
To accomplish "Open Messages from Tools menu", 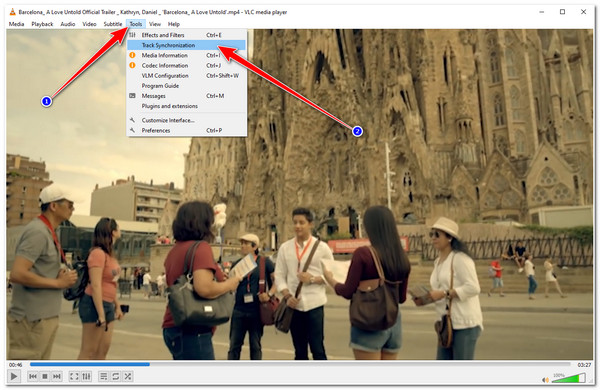I will click(x=187, y=96).
